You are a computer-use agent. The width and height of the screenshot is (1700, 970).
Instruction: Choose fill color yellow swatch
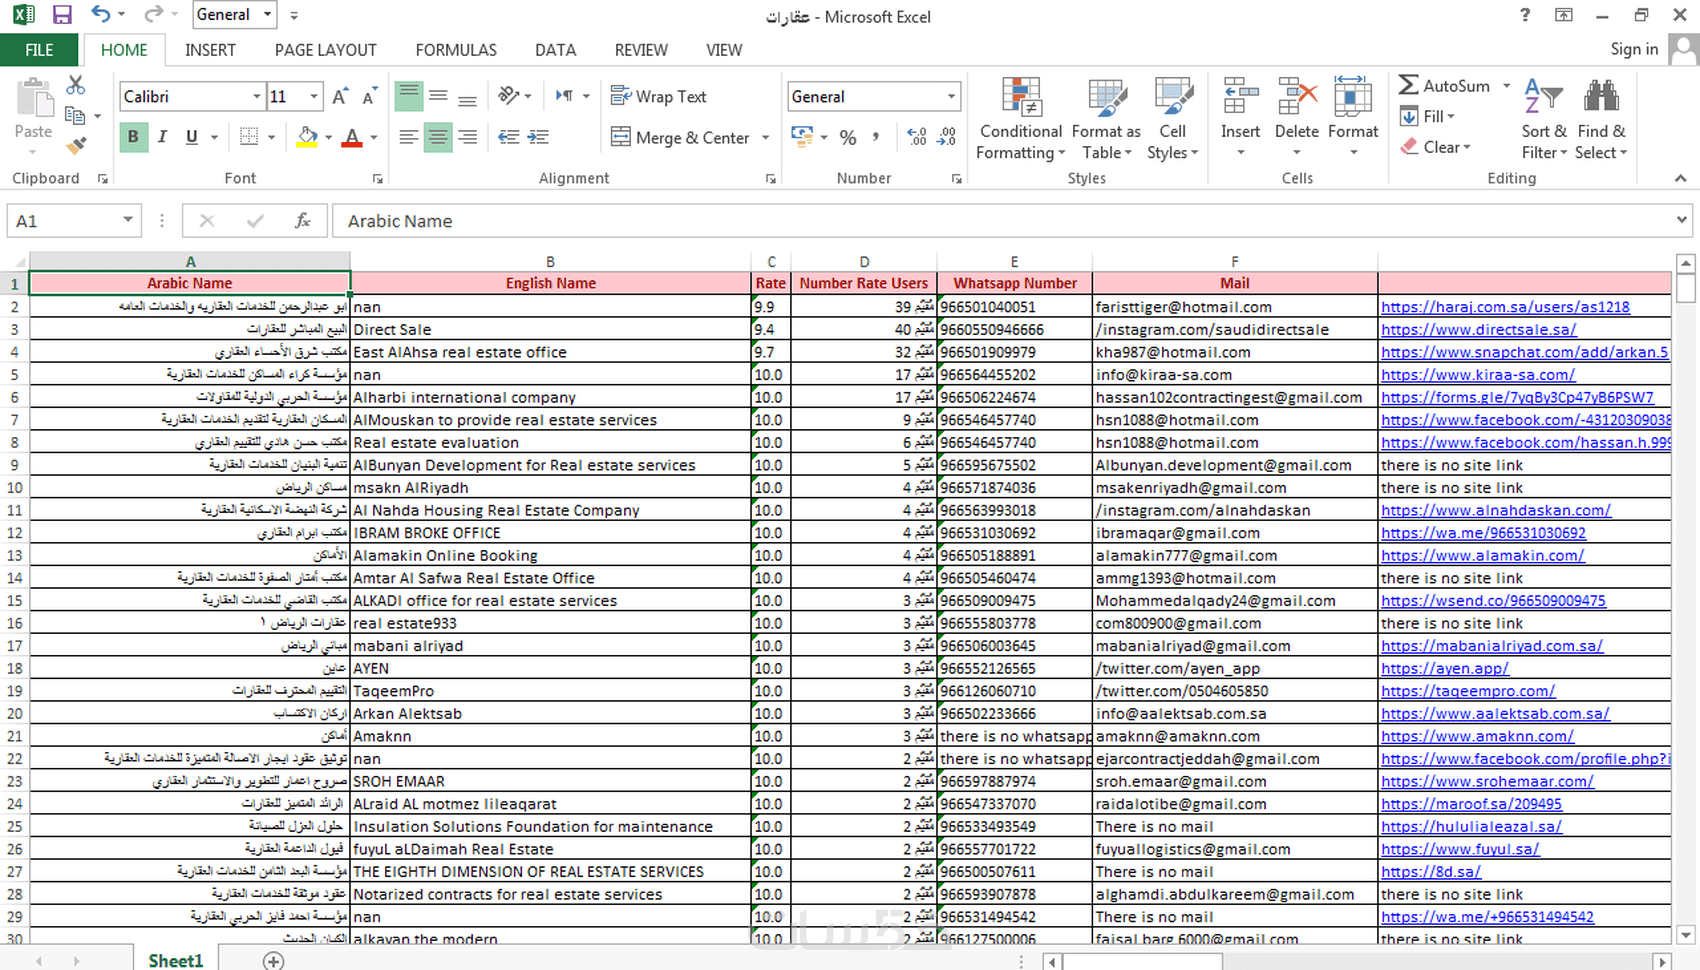(307, 137)
